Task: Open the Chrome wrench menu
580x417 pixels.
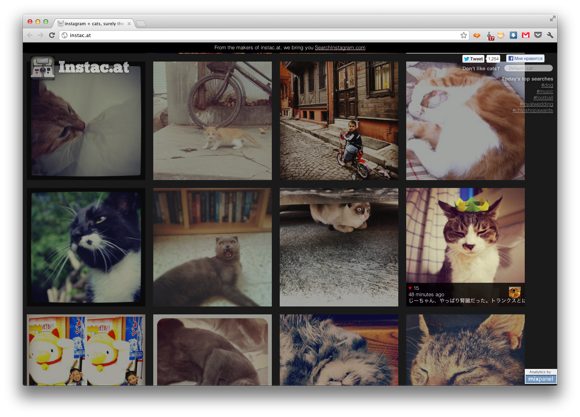Action: (x=550, y=35)
